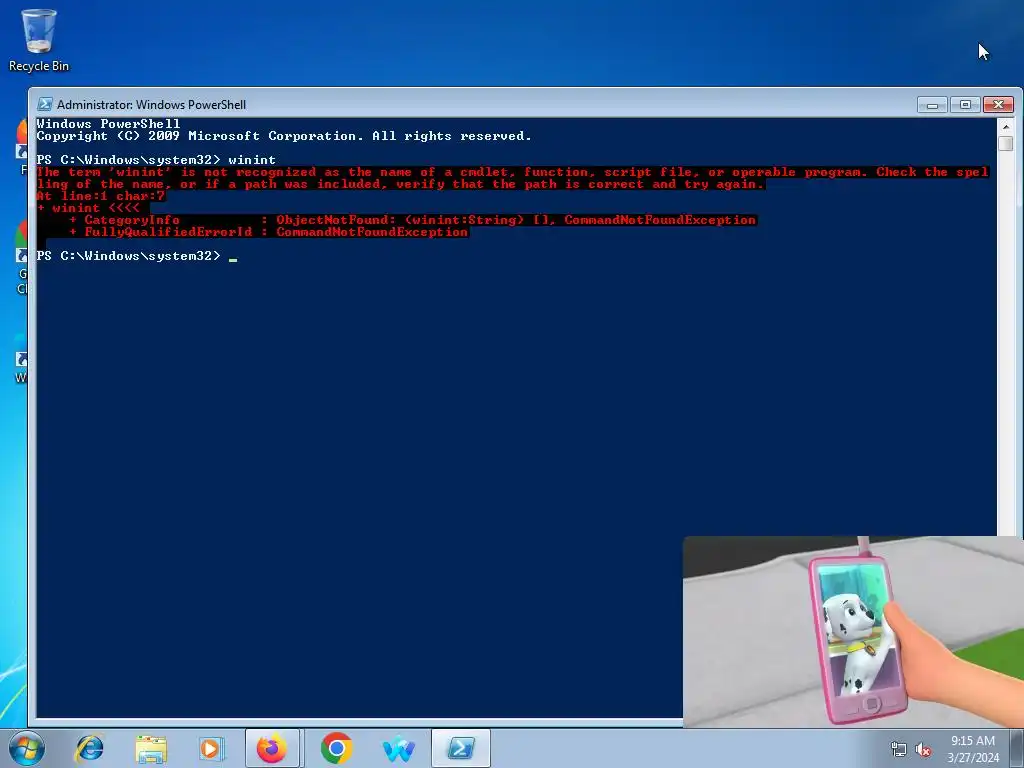1024x768 pixels.
Task: Click the 'Copyright (C) 2009 Microsoft Corporation' line
Action: tap(284, 136)
